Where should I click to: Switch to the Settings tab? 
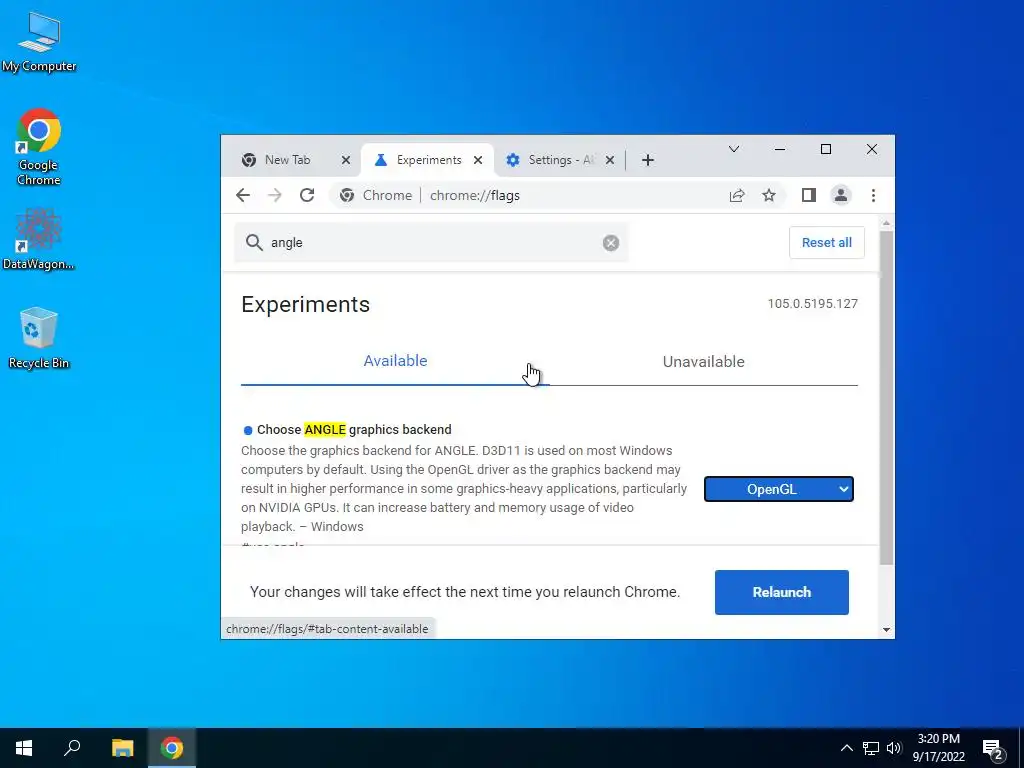coord(560,160)
